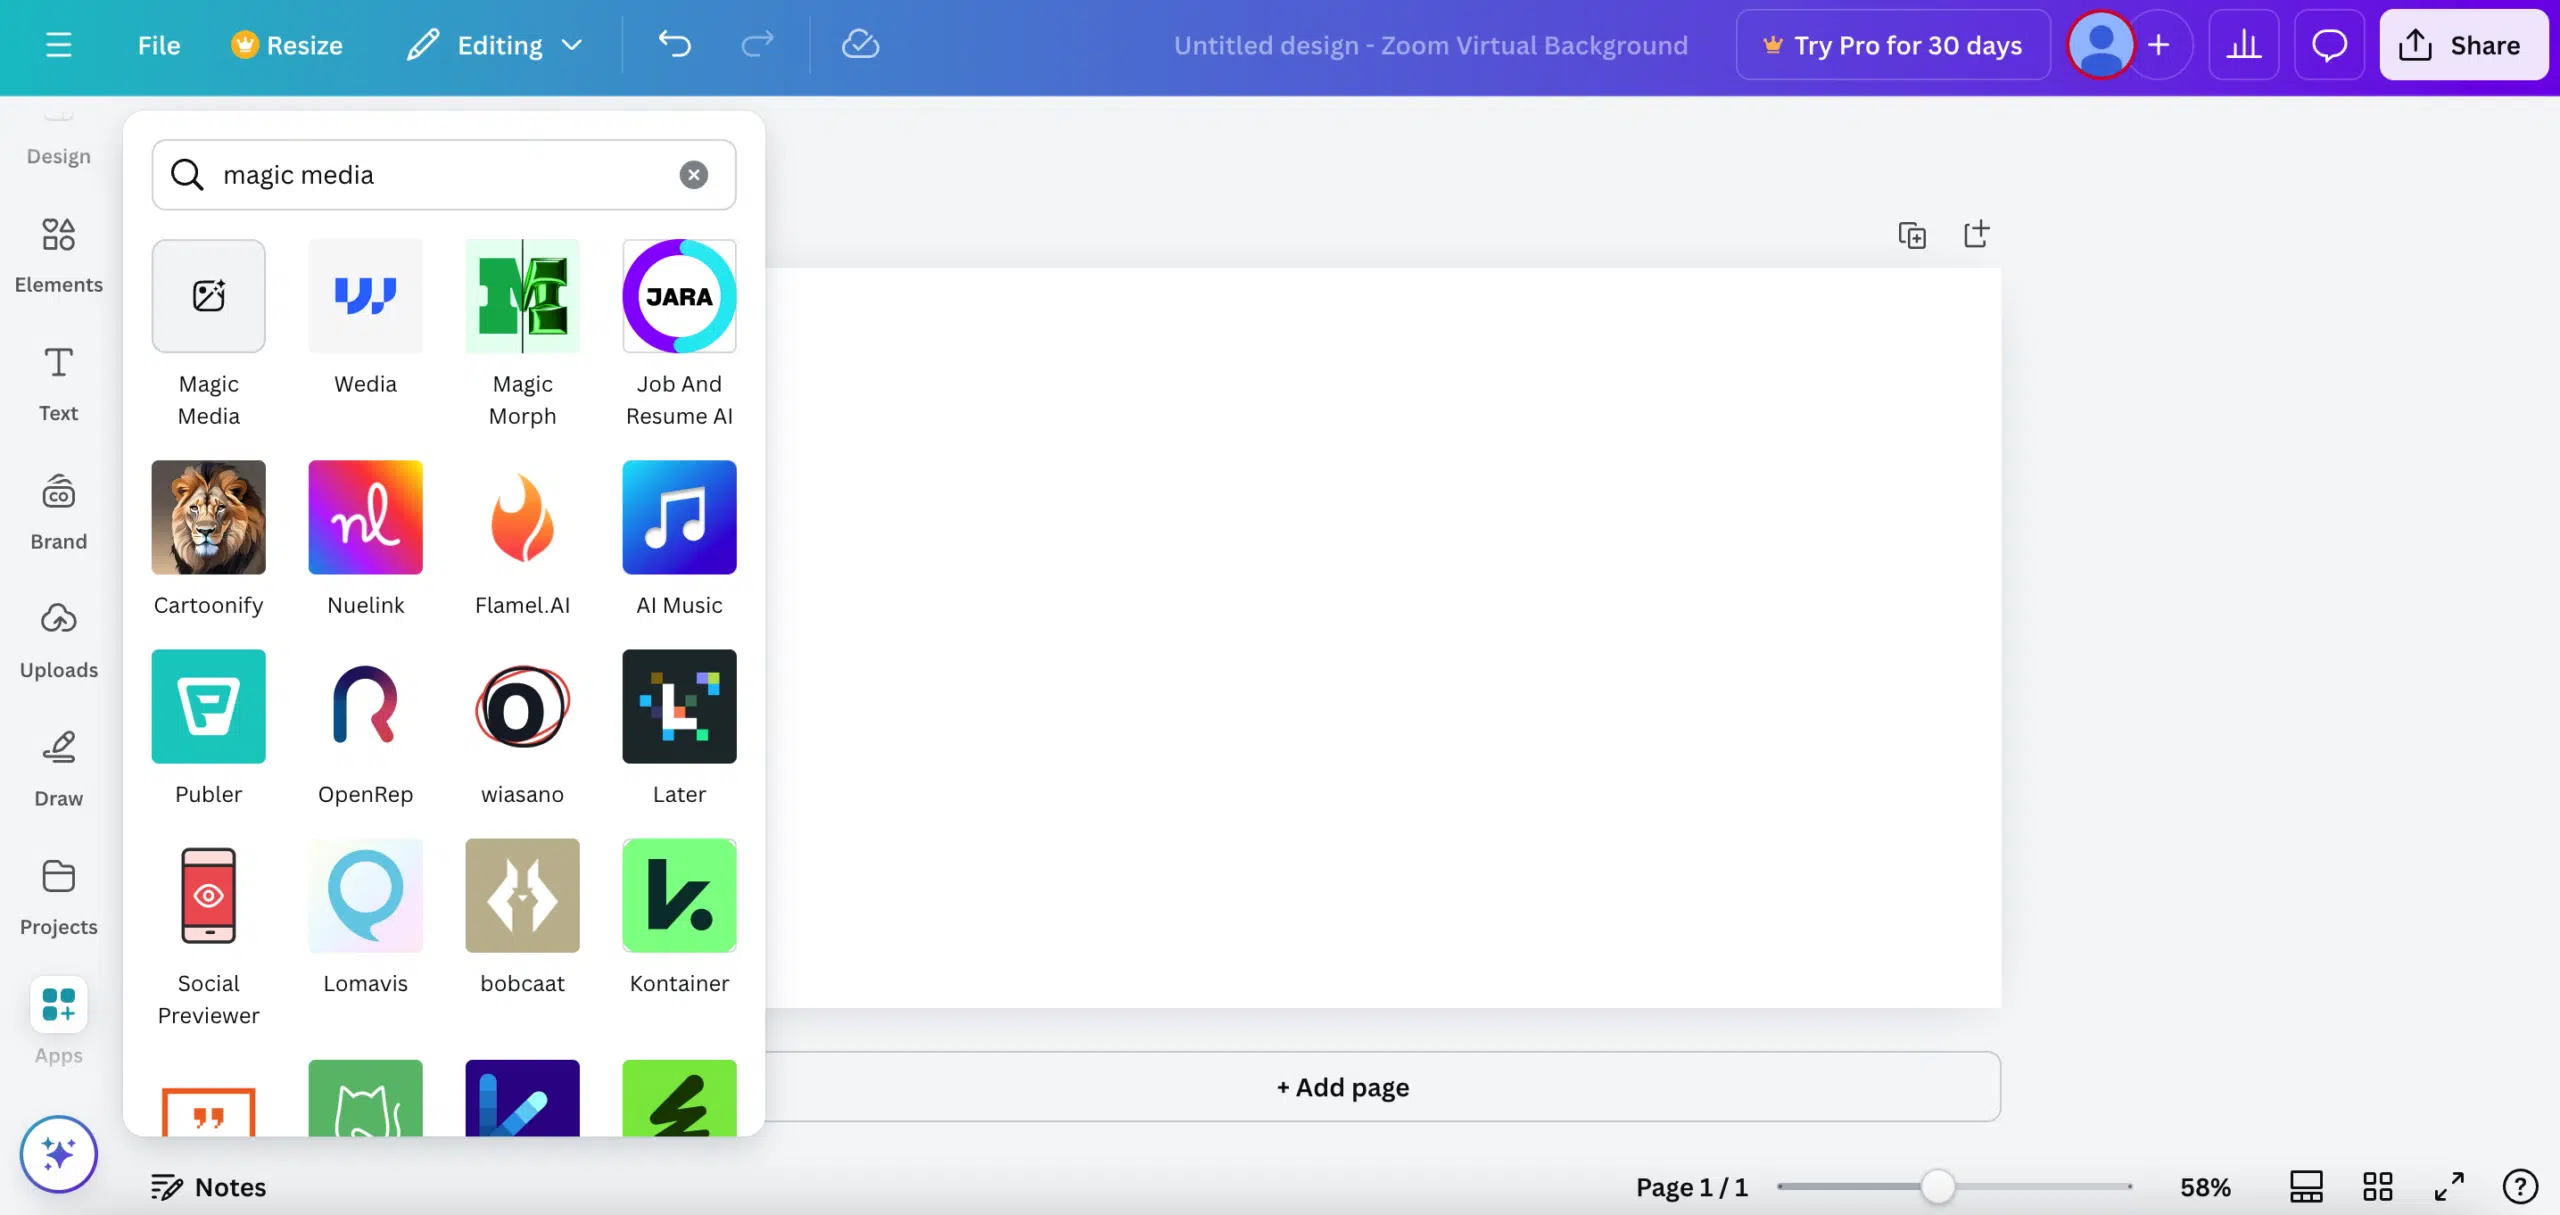Open the OpenRep app
2560x1215 pixels.
[x=365, y=728]
